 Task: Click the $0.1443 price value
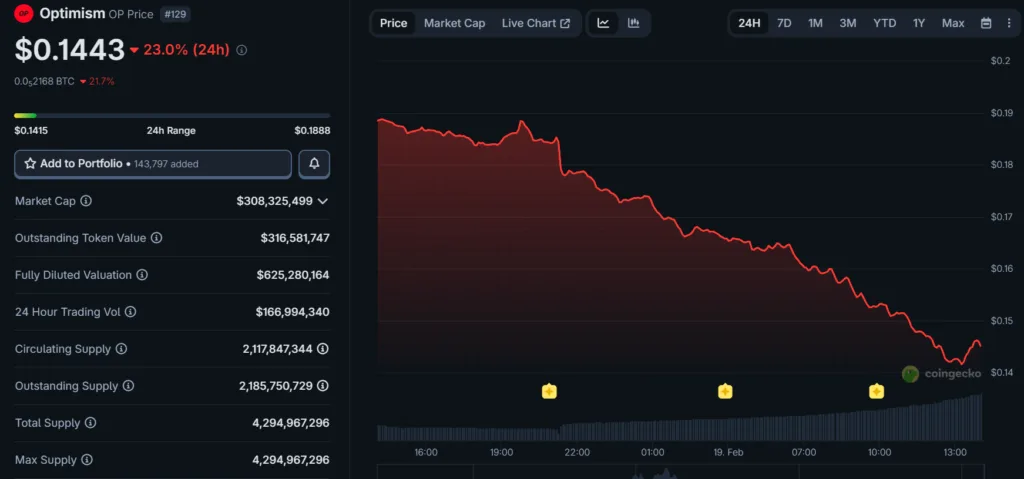coord(69,50)
